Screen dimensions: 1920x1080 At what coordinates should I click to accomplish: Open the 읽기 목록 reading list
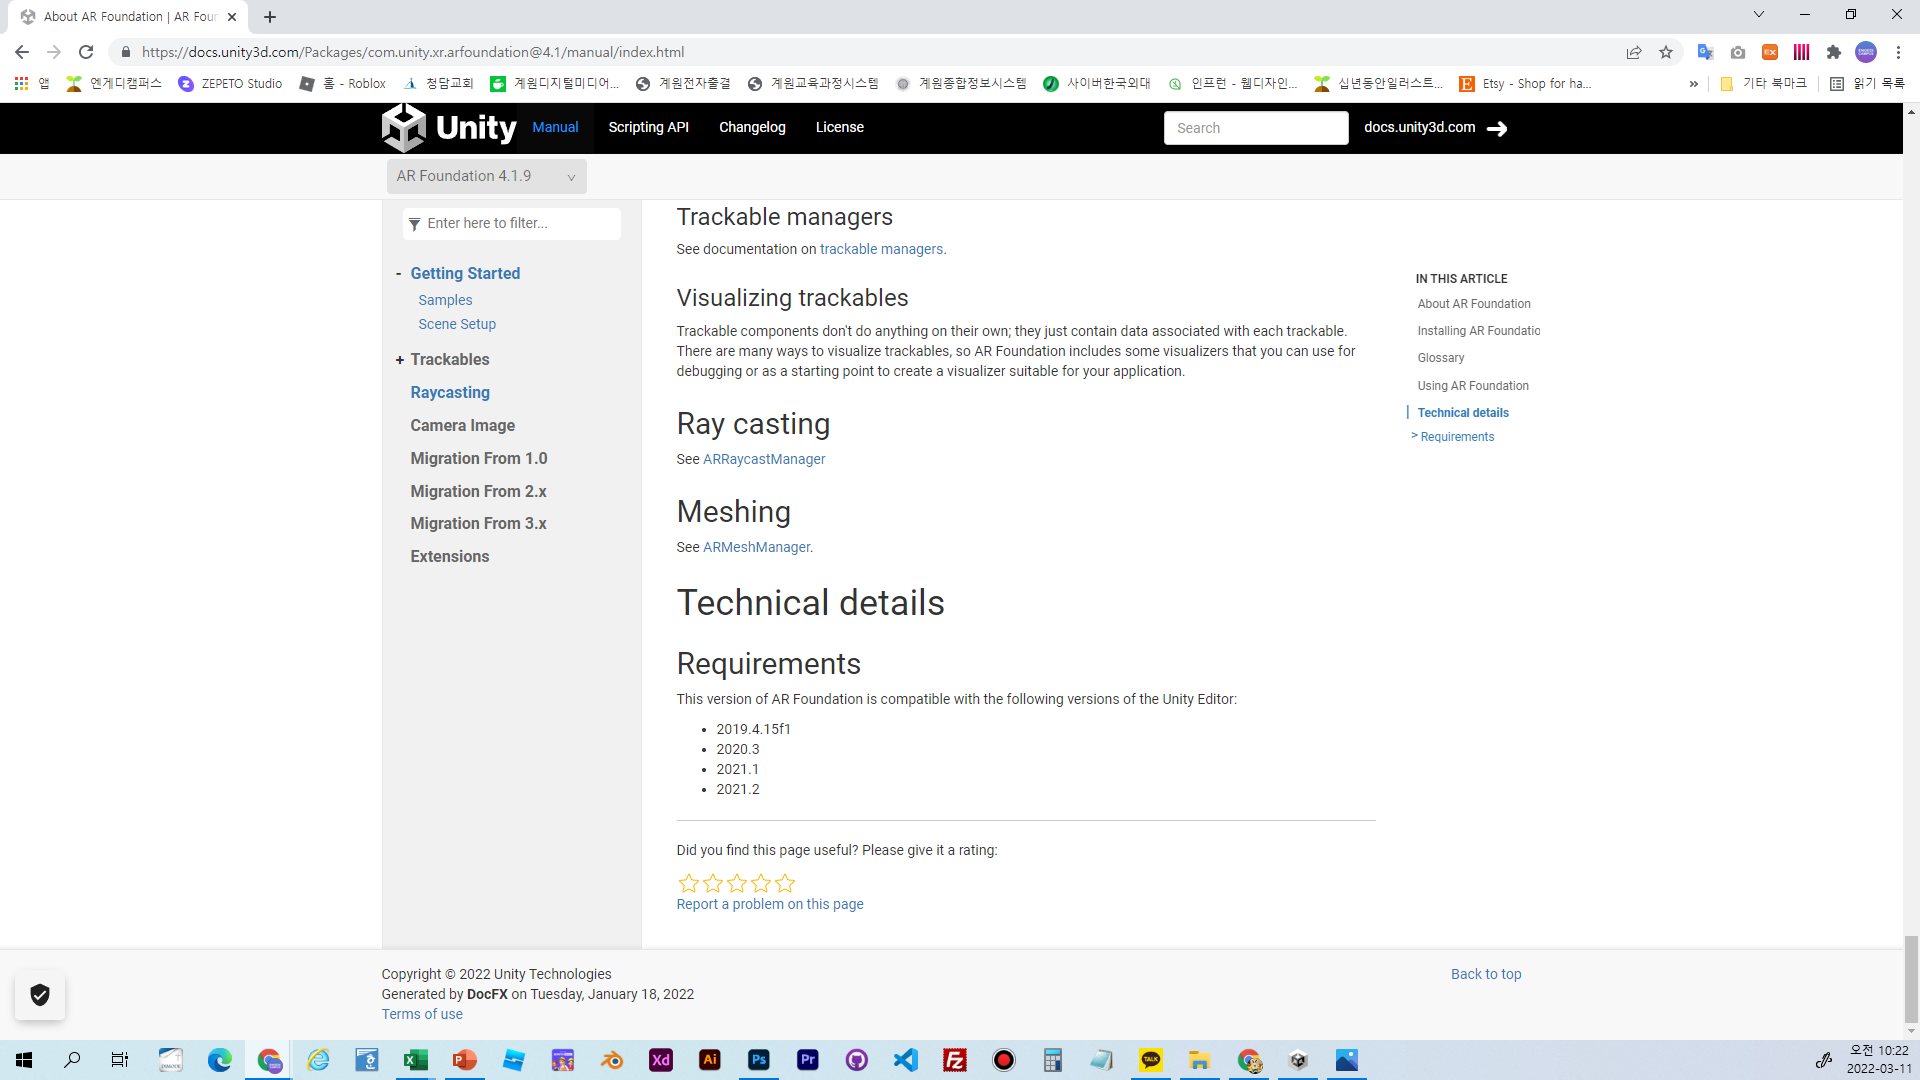point(1867,84)
